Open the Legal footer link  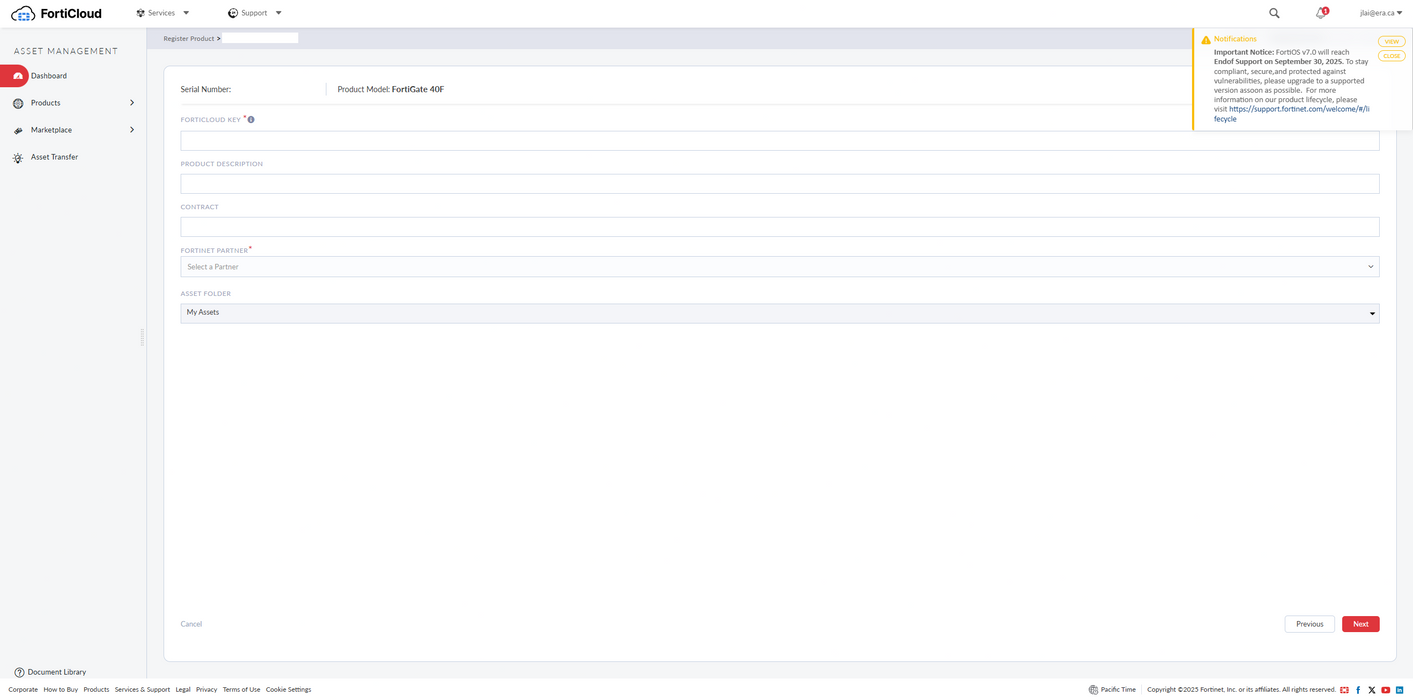point(183,689)
